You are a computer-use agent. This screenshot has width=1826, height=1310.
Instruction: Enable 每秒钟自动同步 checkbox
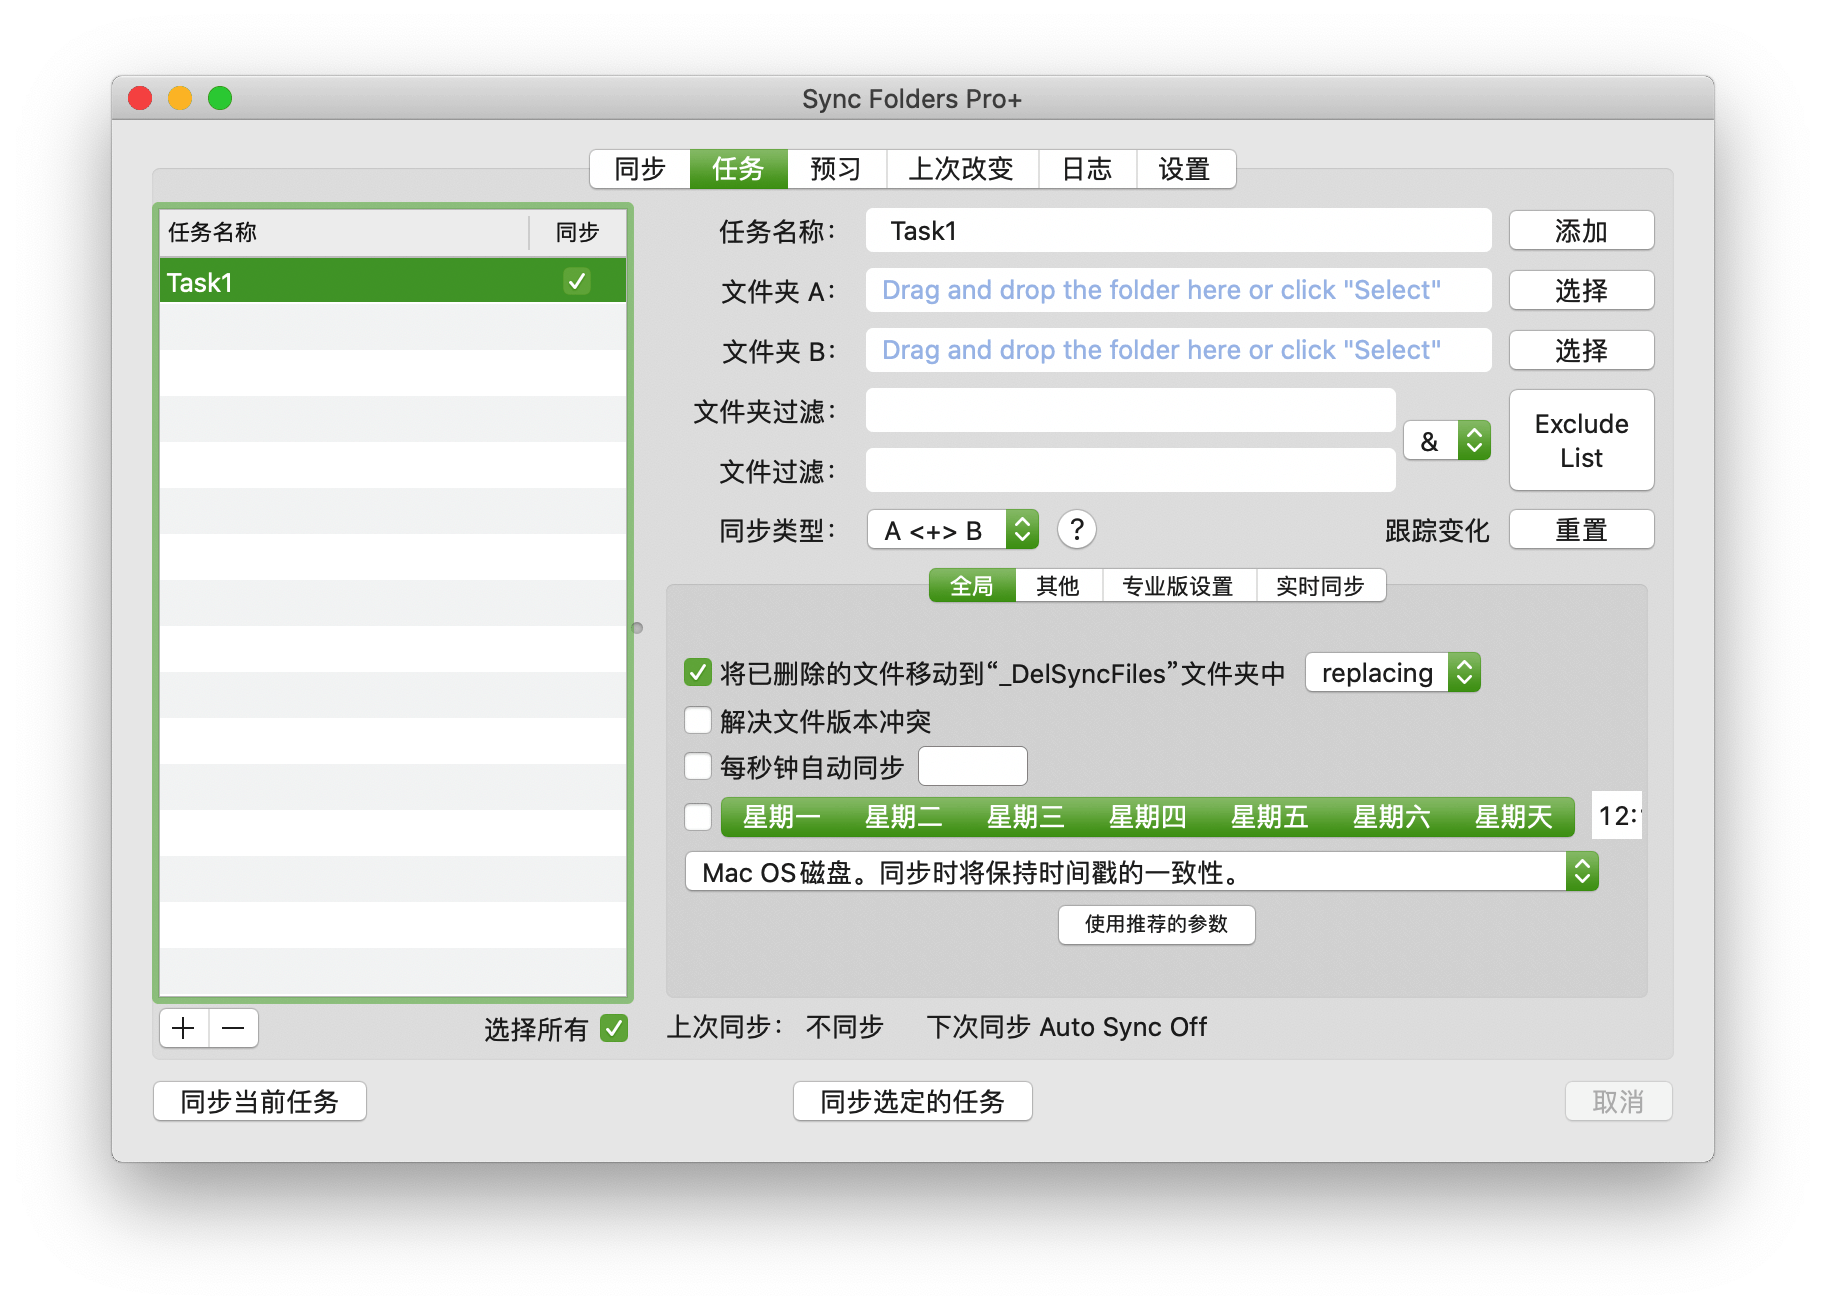(697, 767)
